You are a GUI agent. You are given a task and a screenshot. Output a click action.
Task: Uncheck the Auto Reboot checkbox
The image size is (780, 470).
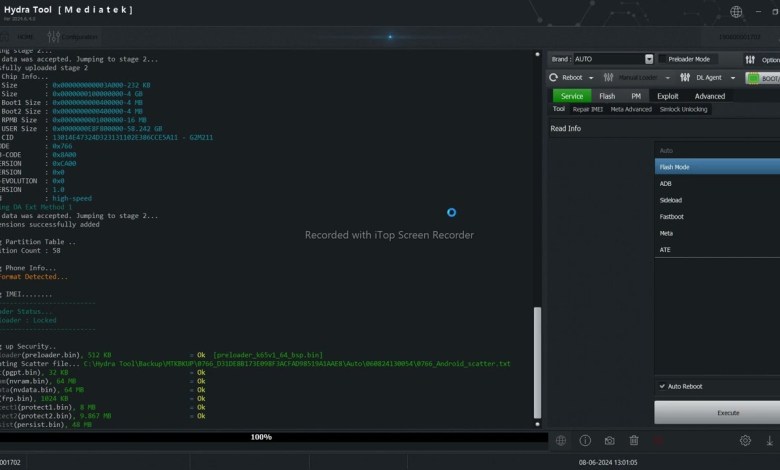[x=662, y=386]
